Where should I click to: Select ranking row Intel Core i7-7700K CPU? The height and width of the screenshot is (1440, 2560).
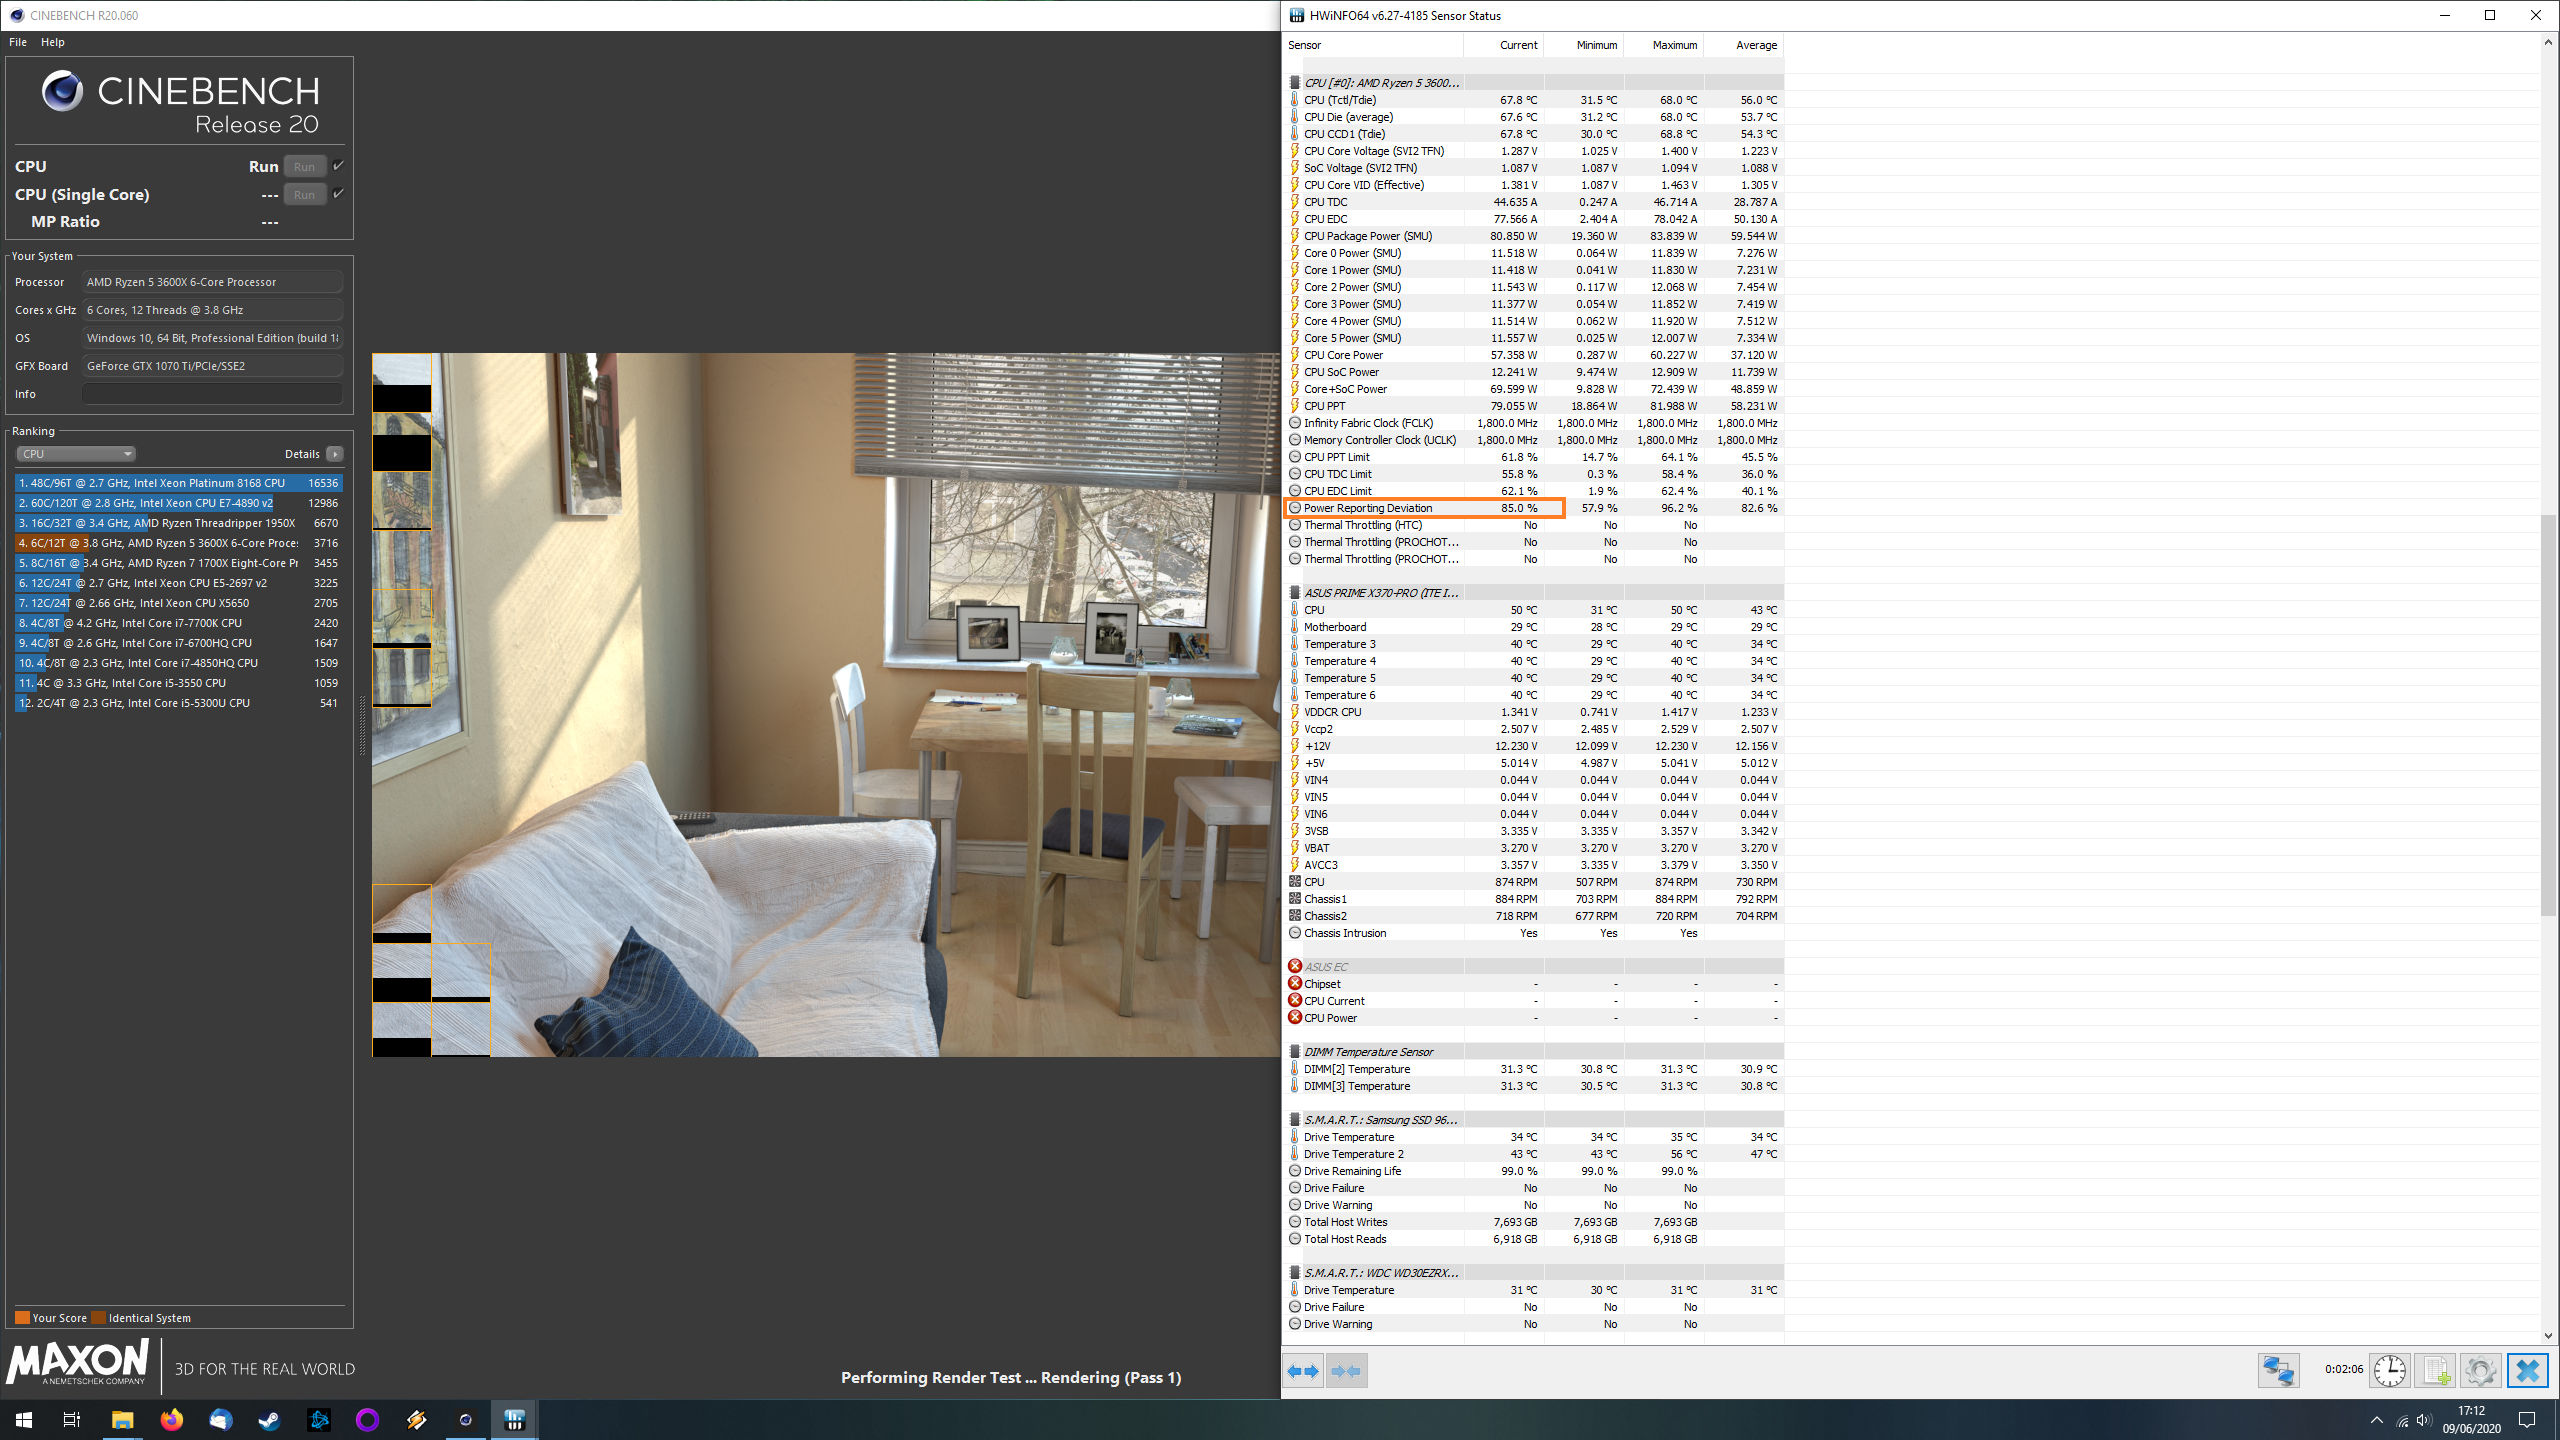179,623
